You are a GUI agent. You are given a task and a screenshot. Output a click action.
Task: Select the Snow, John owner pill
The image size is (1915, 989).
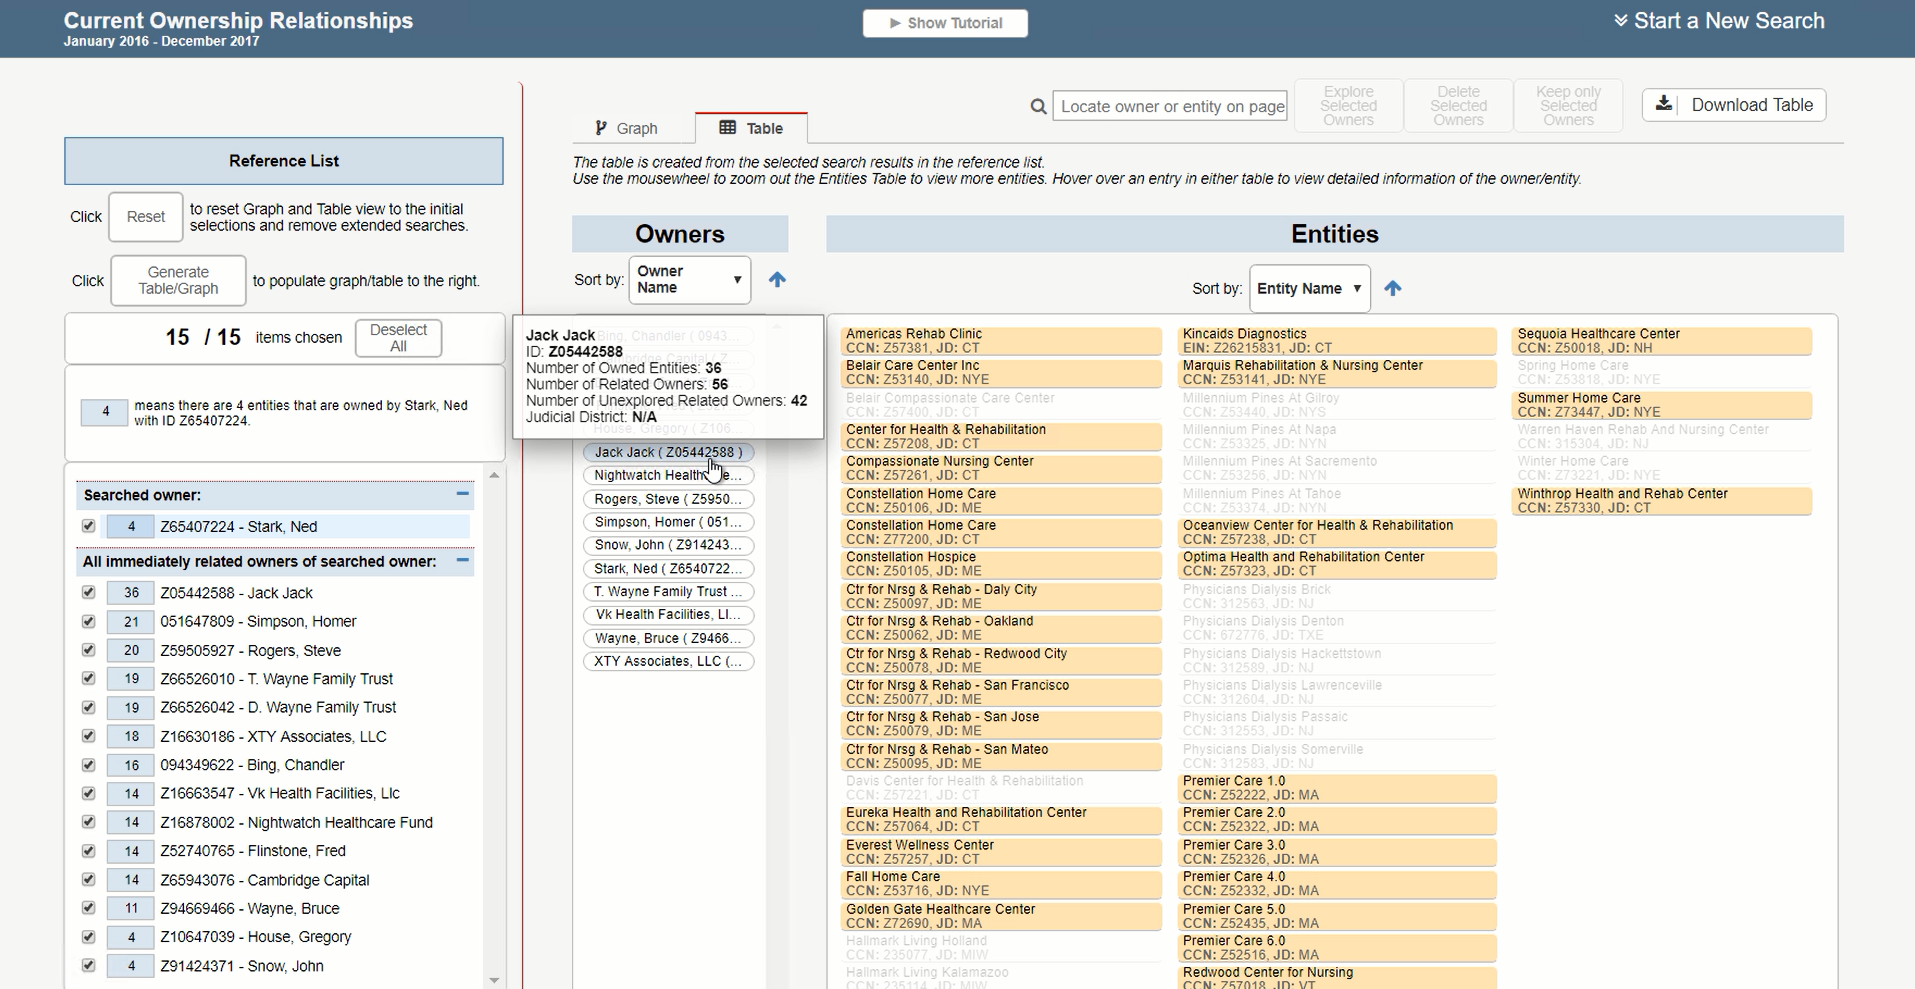(668, 545)
